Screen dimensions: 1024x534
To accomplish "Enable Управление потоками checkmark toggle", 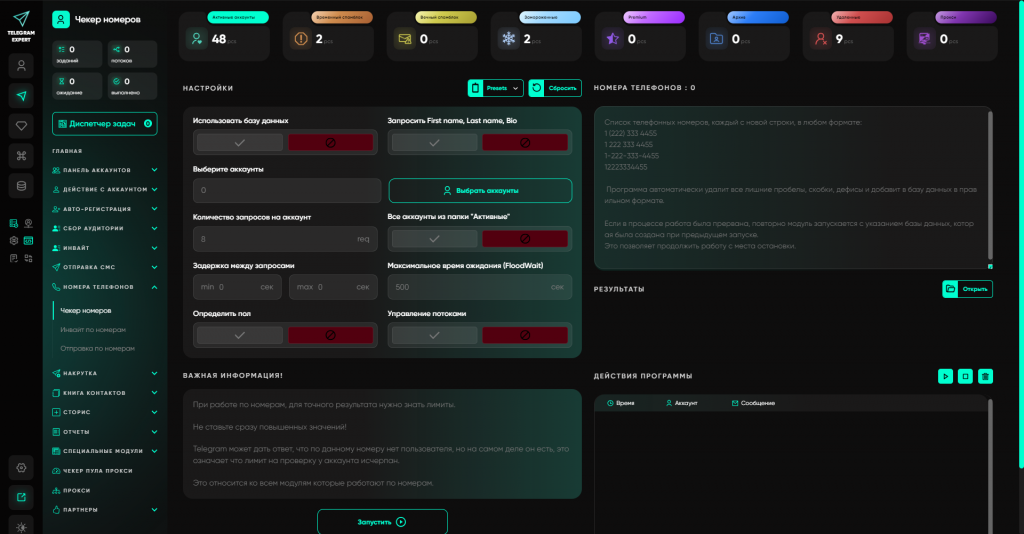I will click(x=432, y=335).
